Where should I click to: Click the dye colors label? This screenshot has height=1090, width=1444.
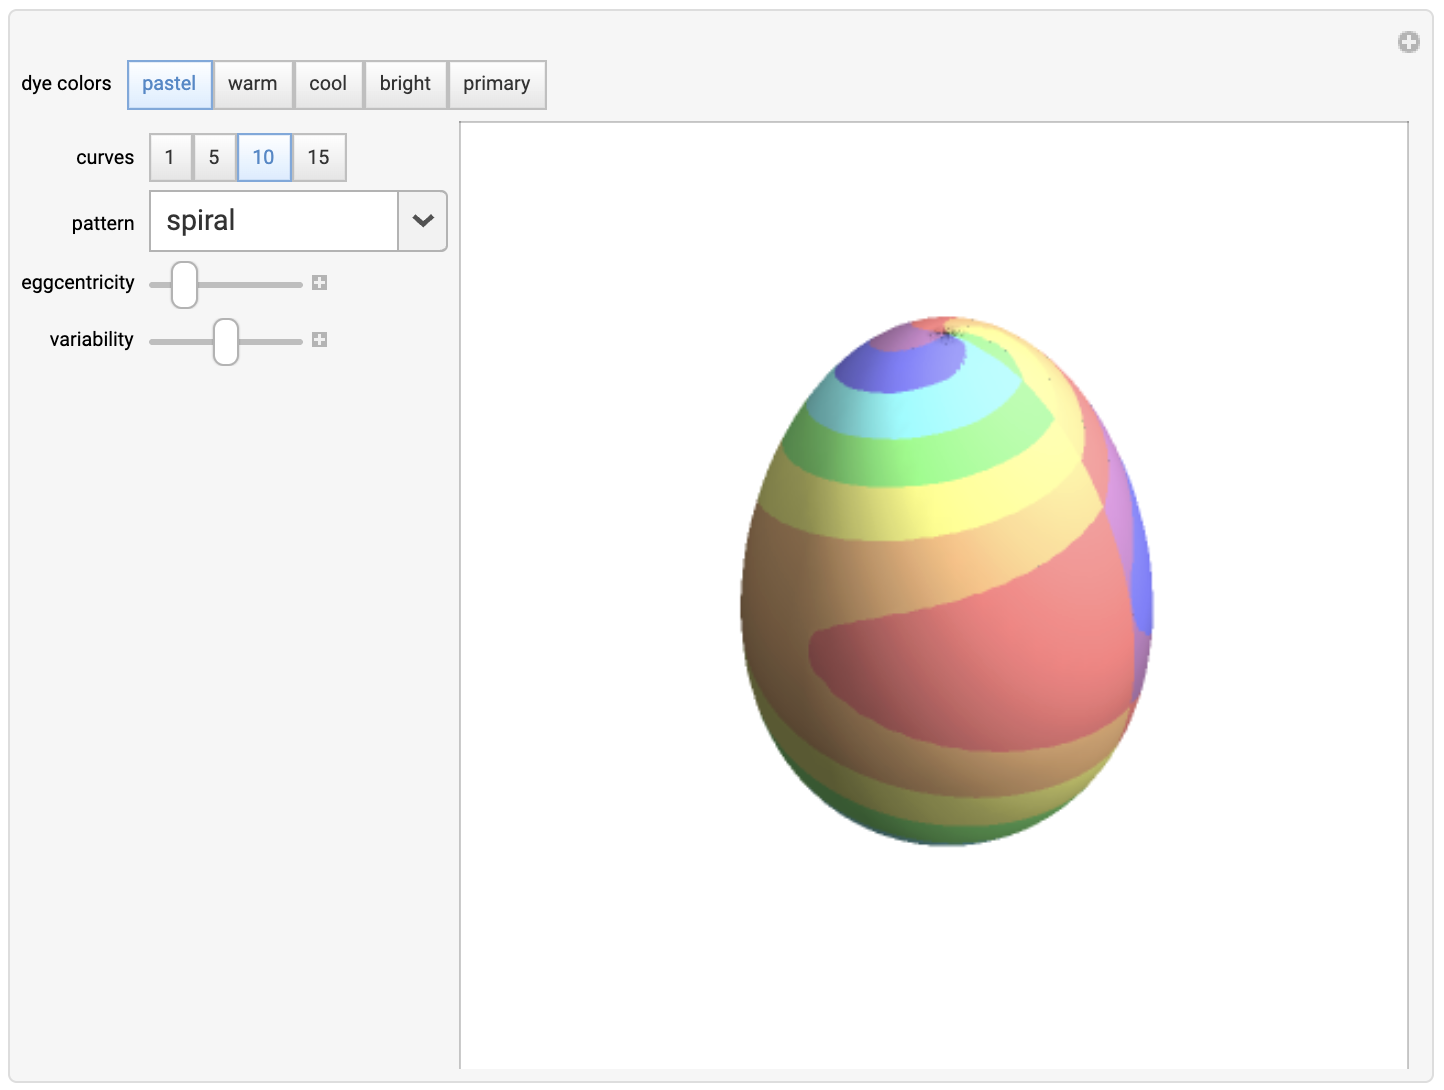pos(66,84)
